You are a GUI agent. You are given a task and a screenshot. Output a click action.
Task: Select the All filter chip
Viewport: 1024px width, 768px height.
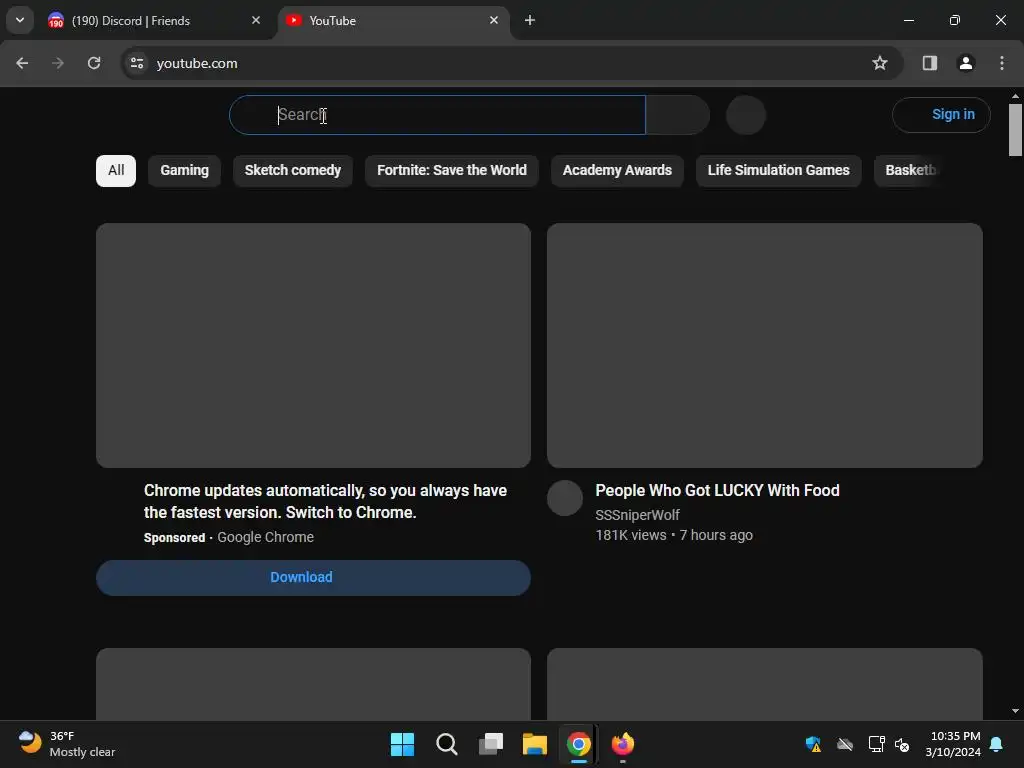point(116,170)
